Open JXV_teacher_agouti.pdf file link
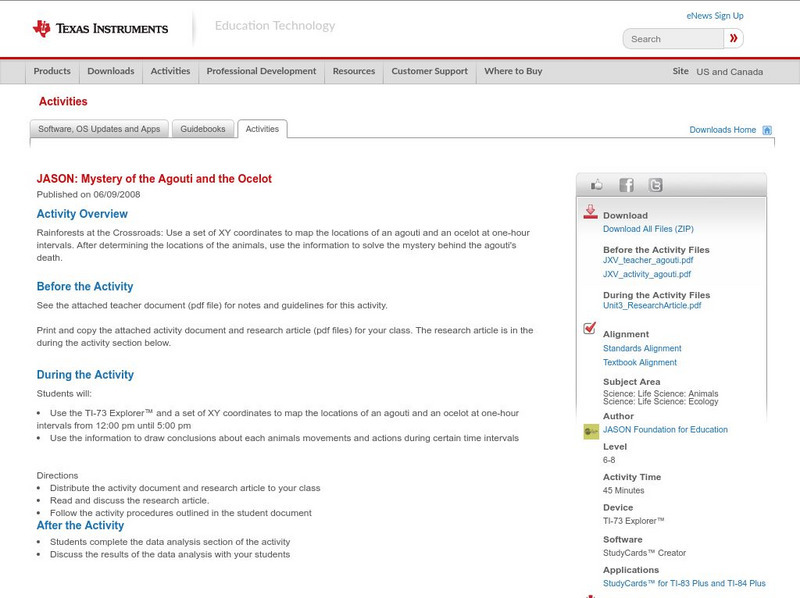Screen dimensions: 800x598 [648, 260]
